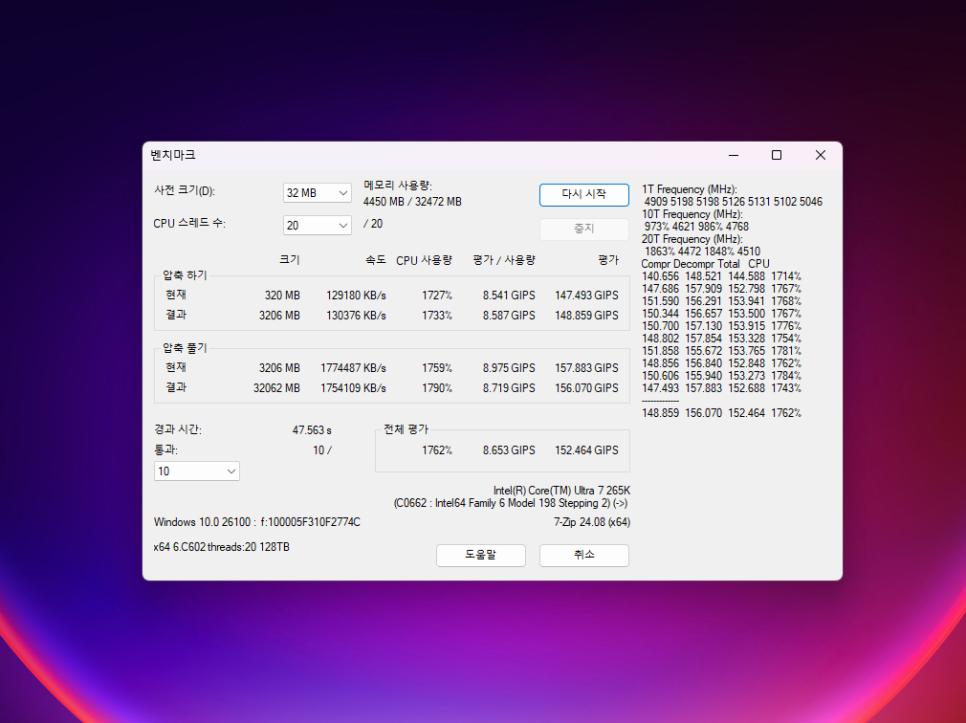Select the 320 MB compression size value
Screen dimensions: 966x723
[x=282, y=296]
